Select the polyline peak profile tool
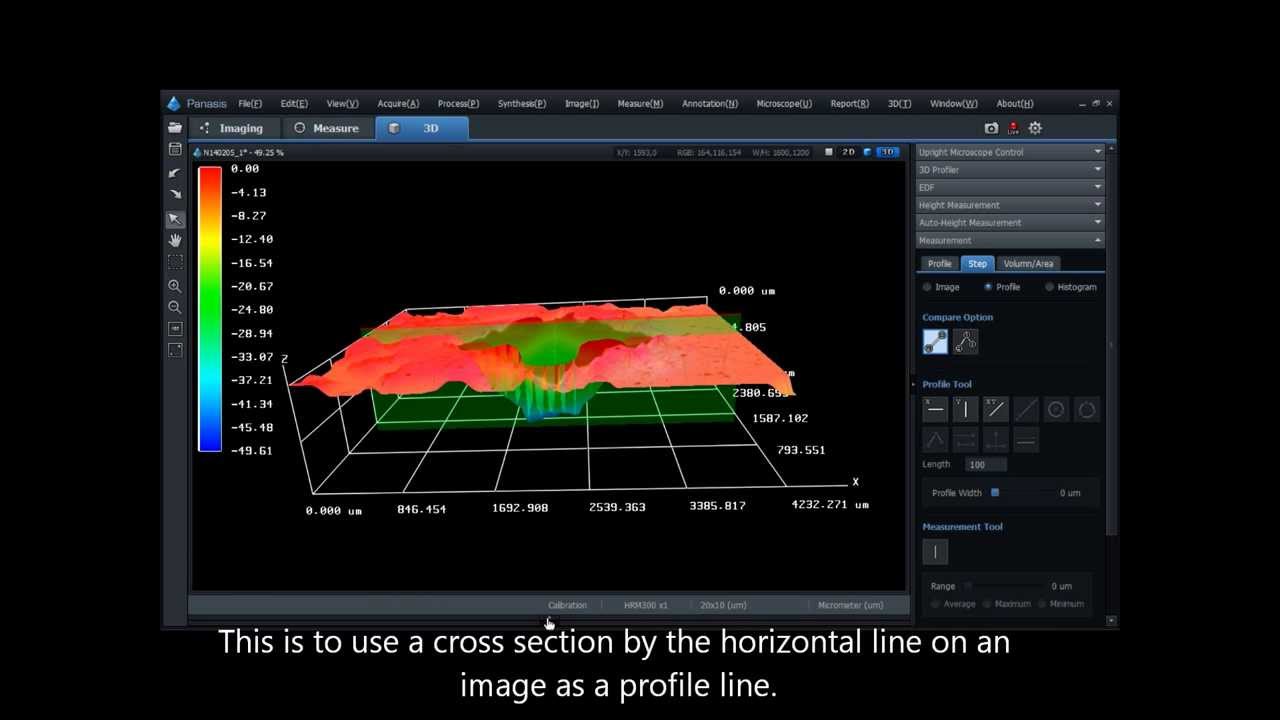The image size is (1280, 720). [935, 440]
